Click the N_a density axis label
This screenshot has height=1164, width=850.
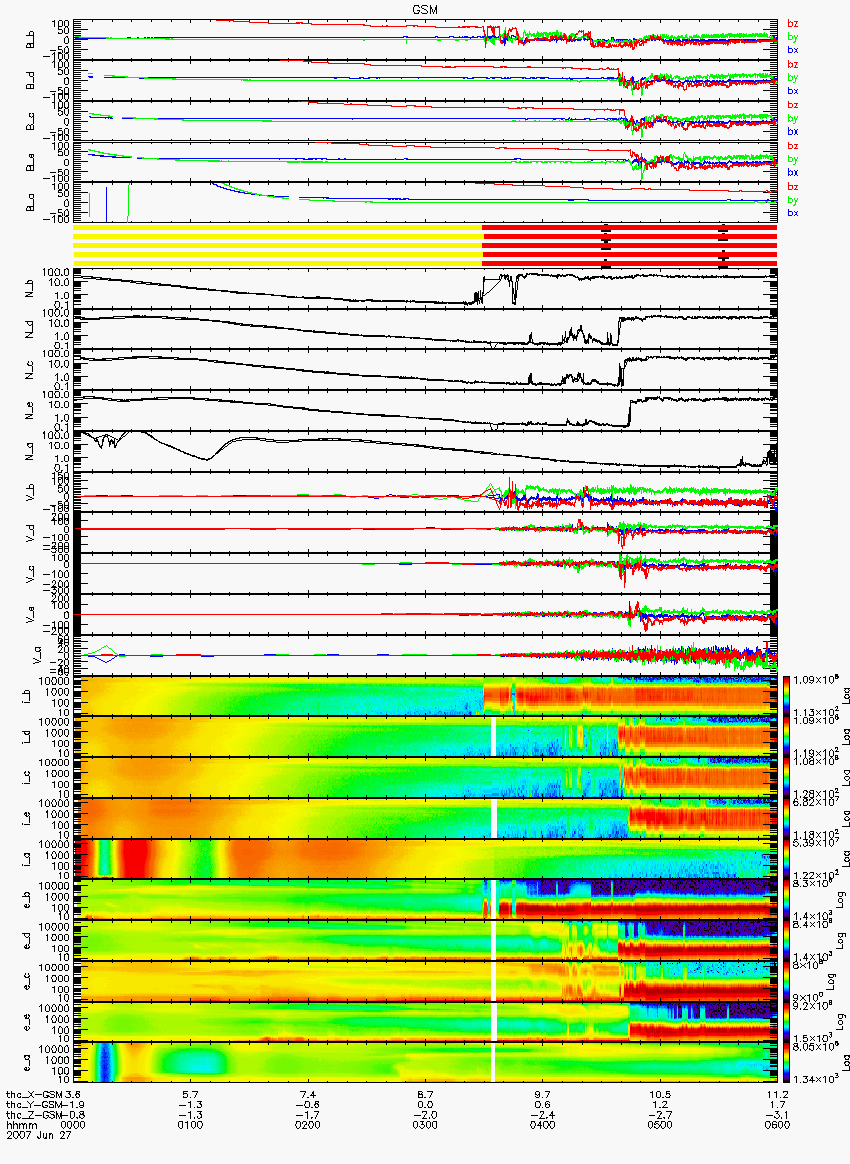[30, 449]
